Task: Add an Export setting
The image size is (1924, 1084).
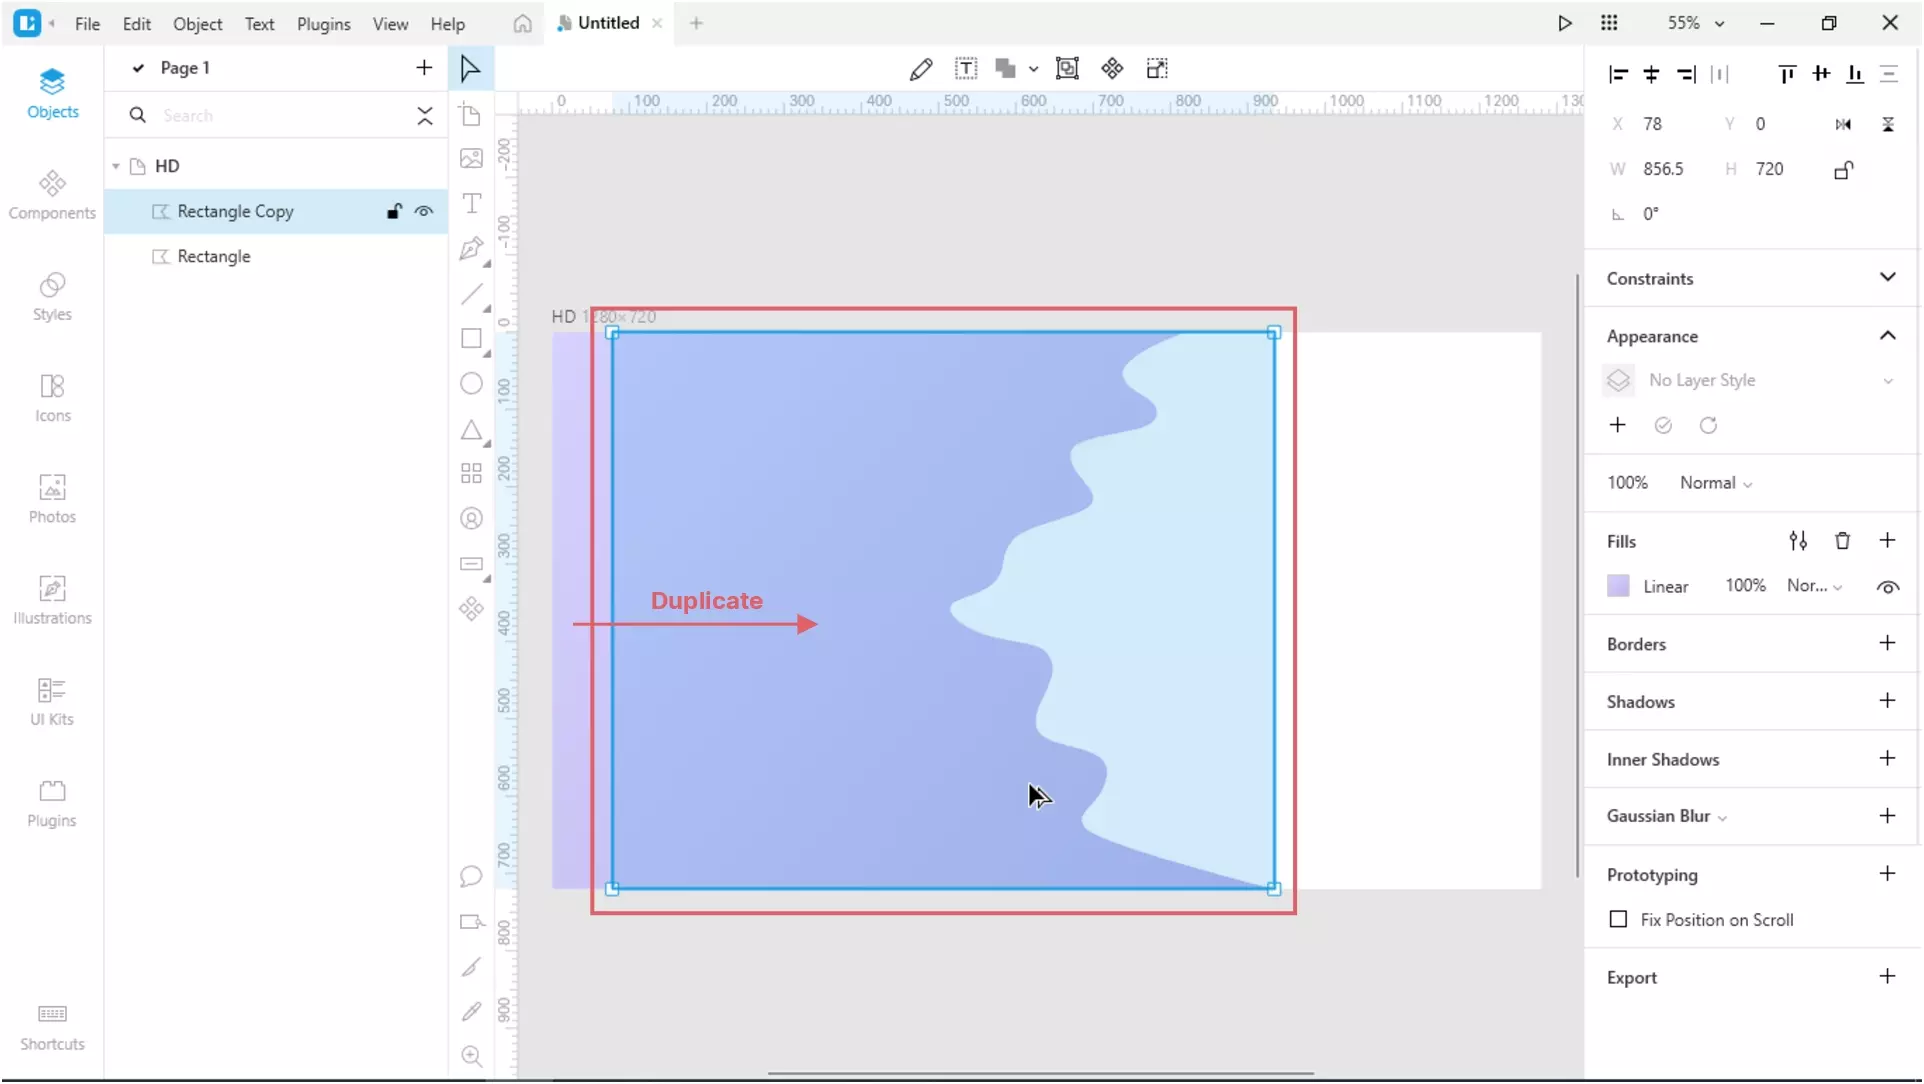Action: [1887, 977]
